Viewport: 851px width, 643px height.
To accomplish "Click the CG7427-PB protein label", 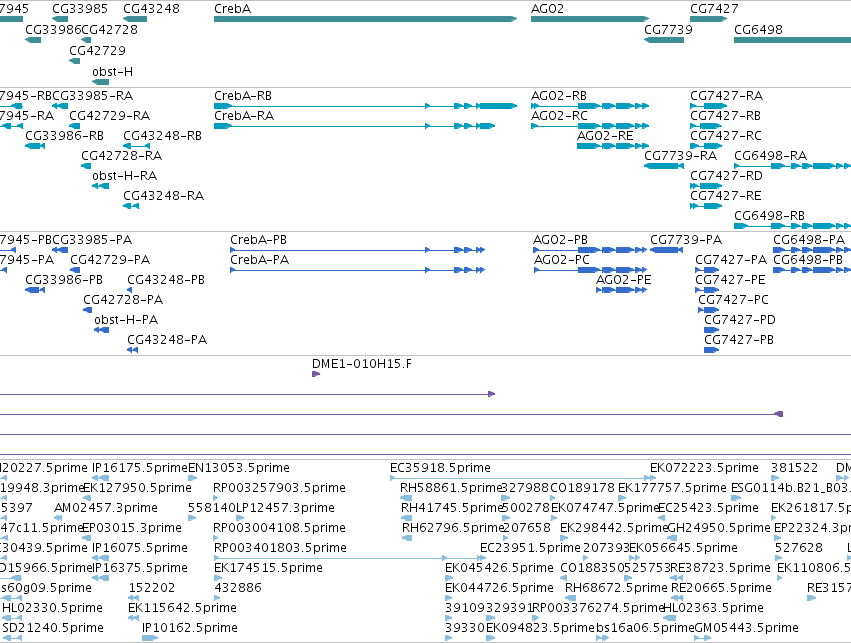I will 739,340.
